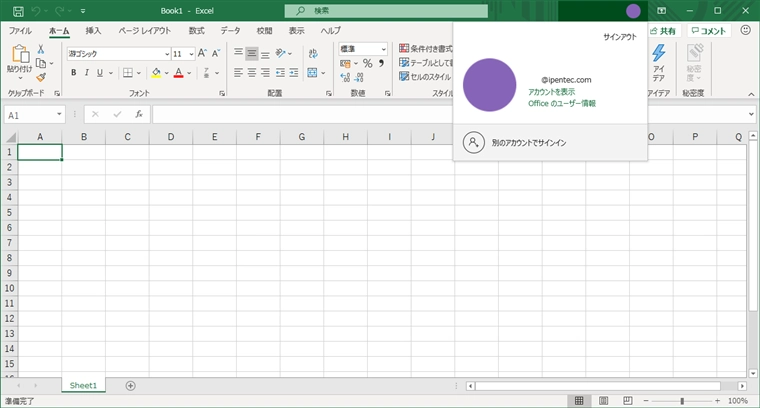Switch to the 挿入 tab

pyautogui.click(x=93, y=31)
